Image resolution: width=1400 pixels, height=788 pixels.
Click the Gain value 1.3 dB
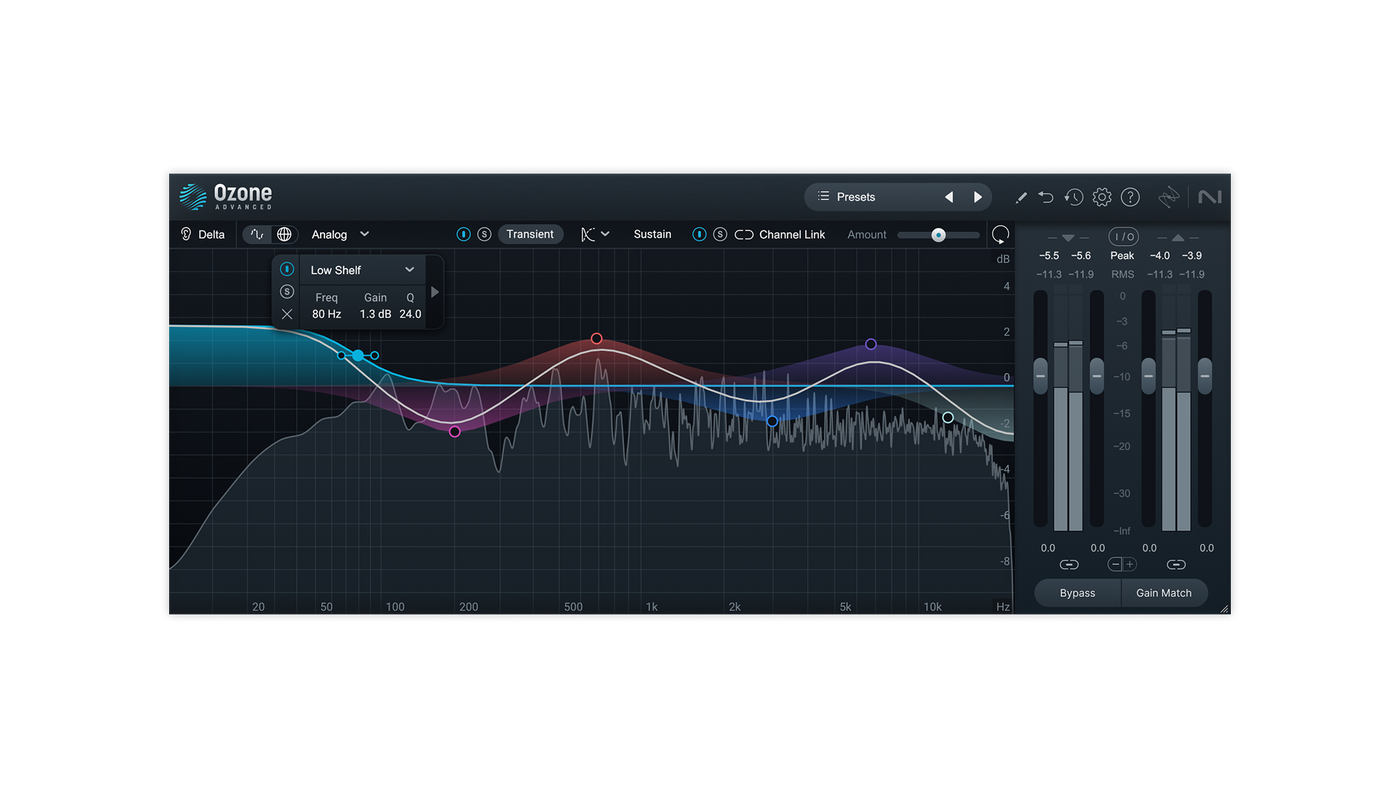(375, 314)
